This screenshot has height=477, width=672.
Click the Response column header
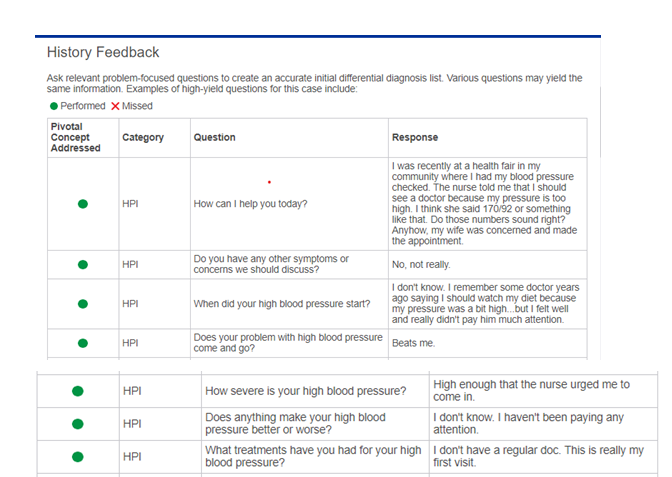click(x=415, y=138)
